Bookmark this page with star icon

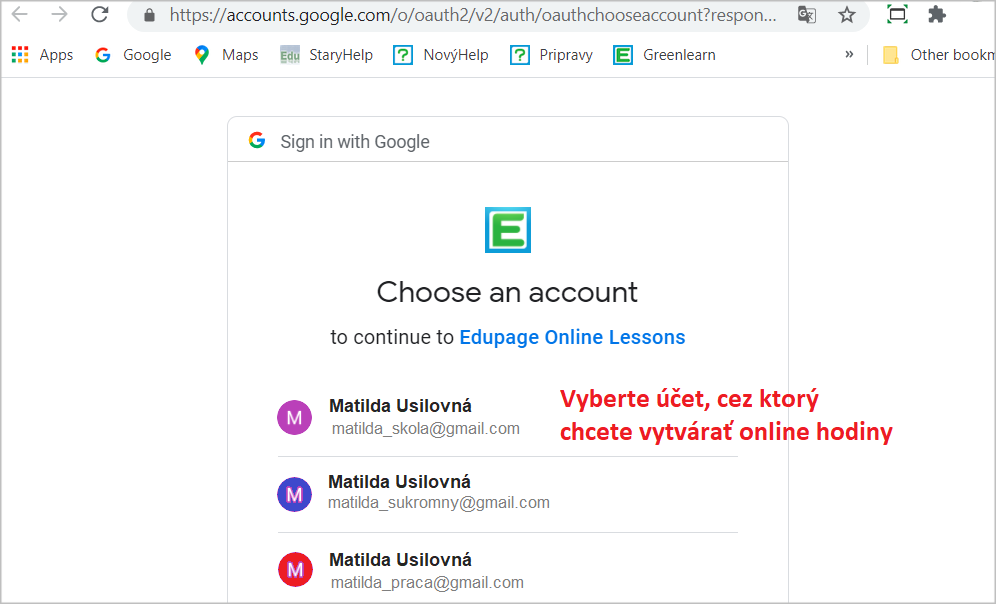point(847,15)
